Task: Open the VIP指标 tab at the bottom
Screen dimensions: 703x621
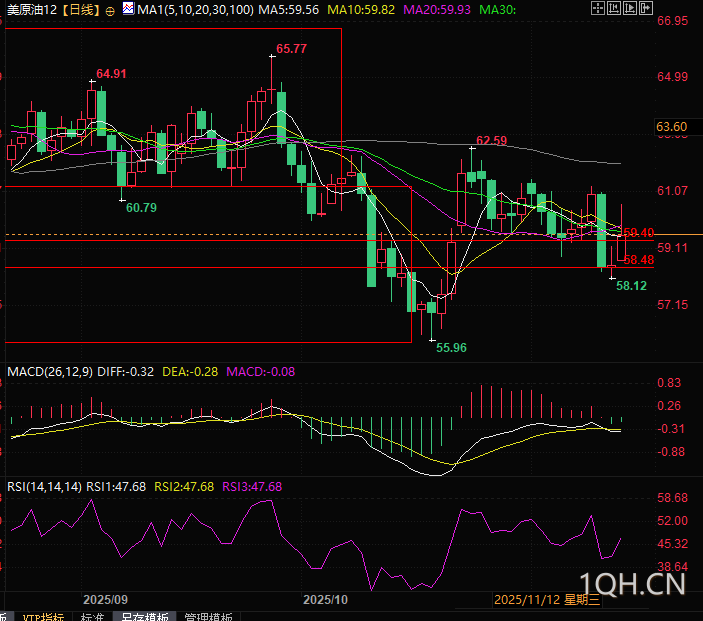Action: (x=43, y=617)
